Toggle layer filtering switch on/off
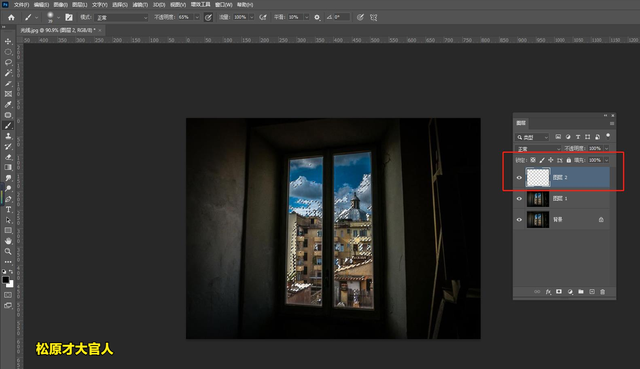Screen dimensions: 640x369 608,136
